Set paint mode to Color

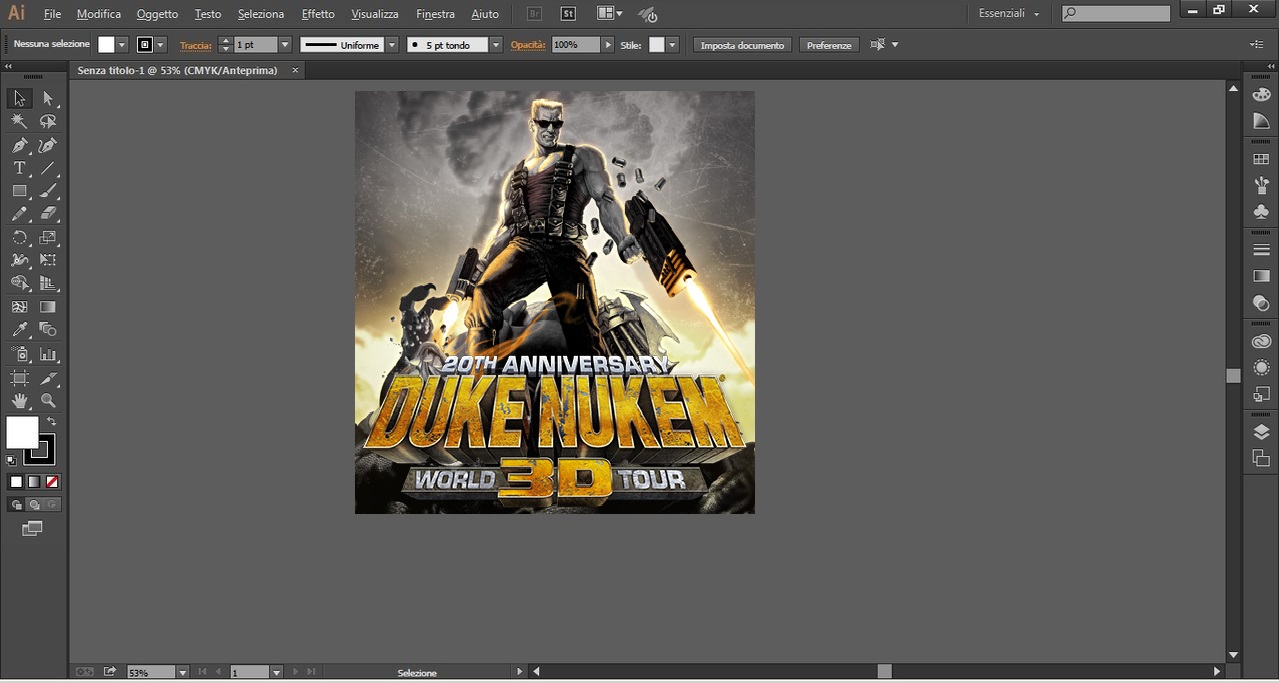point(16,482)
